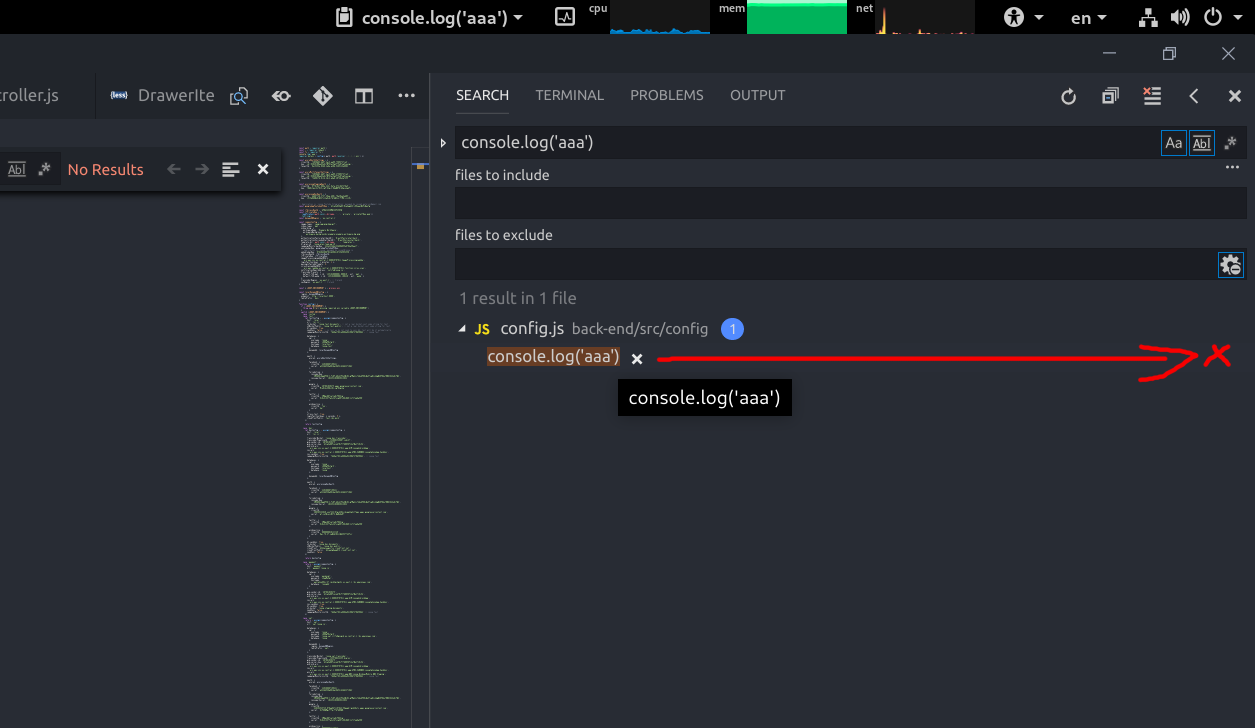Refresh the search results
Viewport: 1255px width, 728px height.
1068,96
